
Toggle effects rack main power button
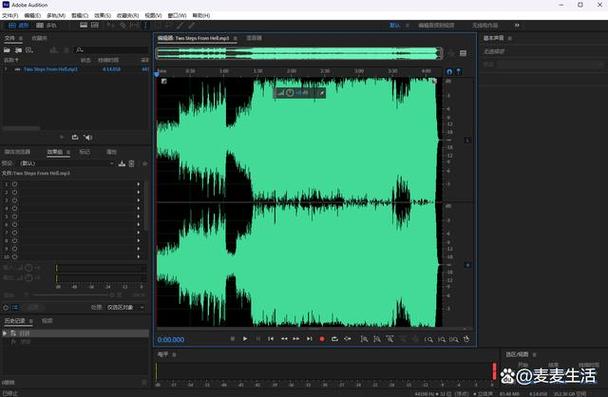6,307
